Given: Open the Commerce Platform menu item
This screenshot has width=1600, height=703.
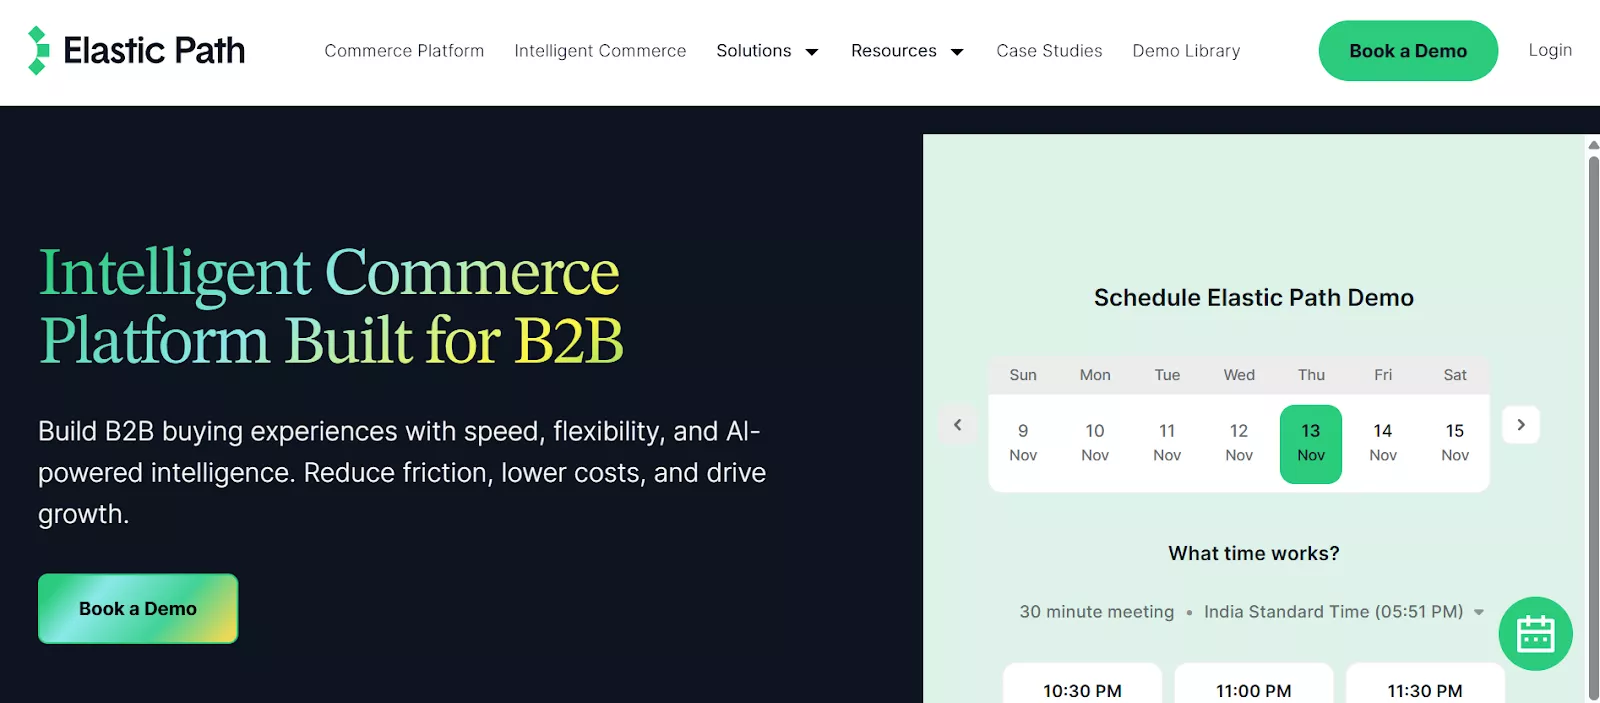Looking at the screenshot, I should coord(404,51).
